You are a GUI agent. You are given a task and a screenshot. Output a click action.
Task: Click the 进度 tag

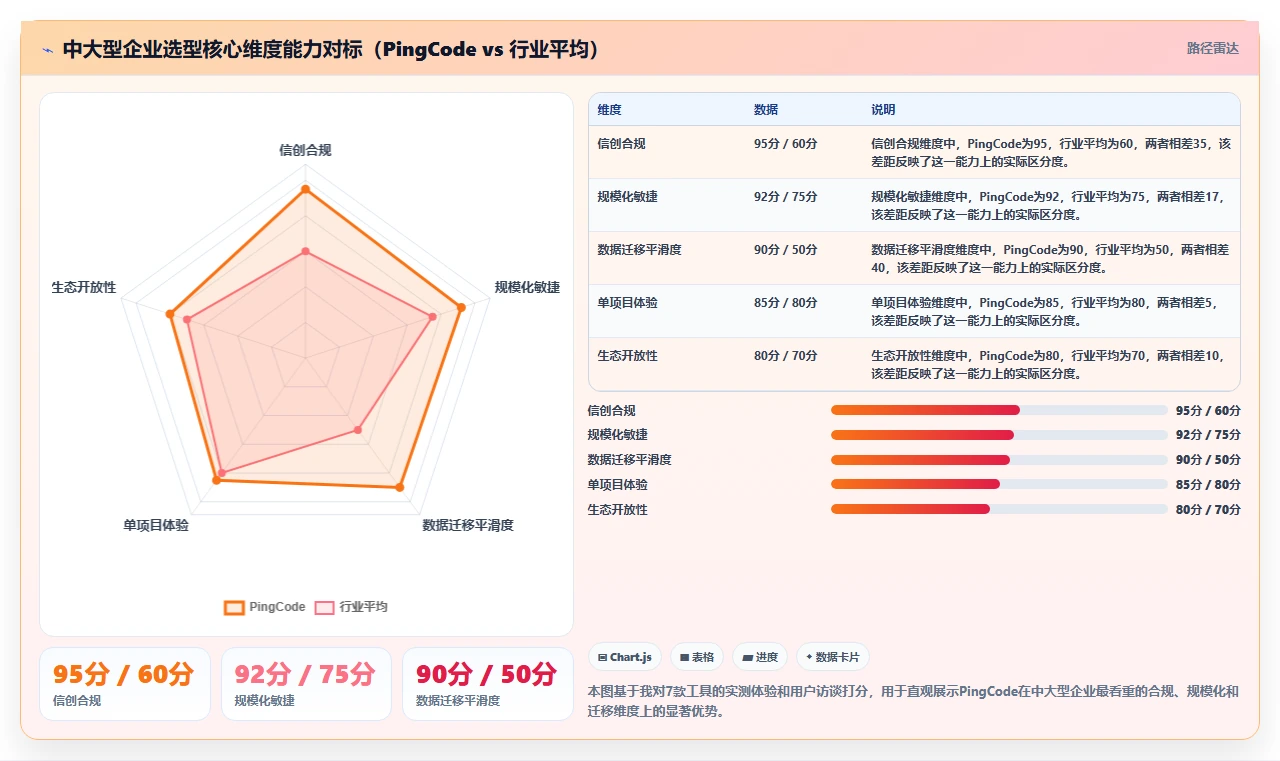(760, 657)
